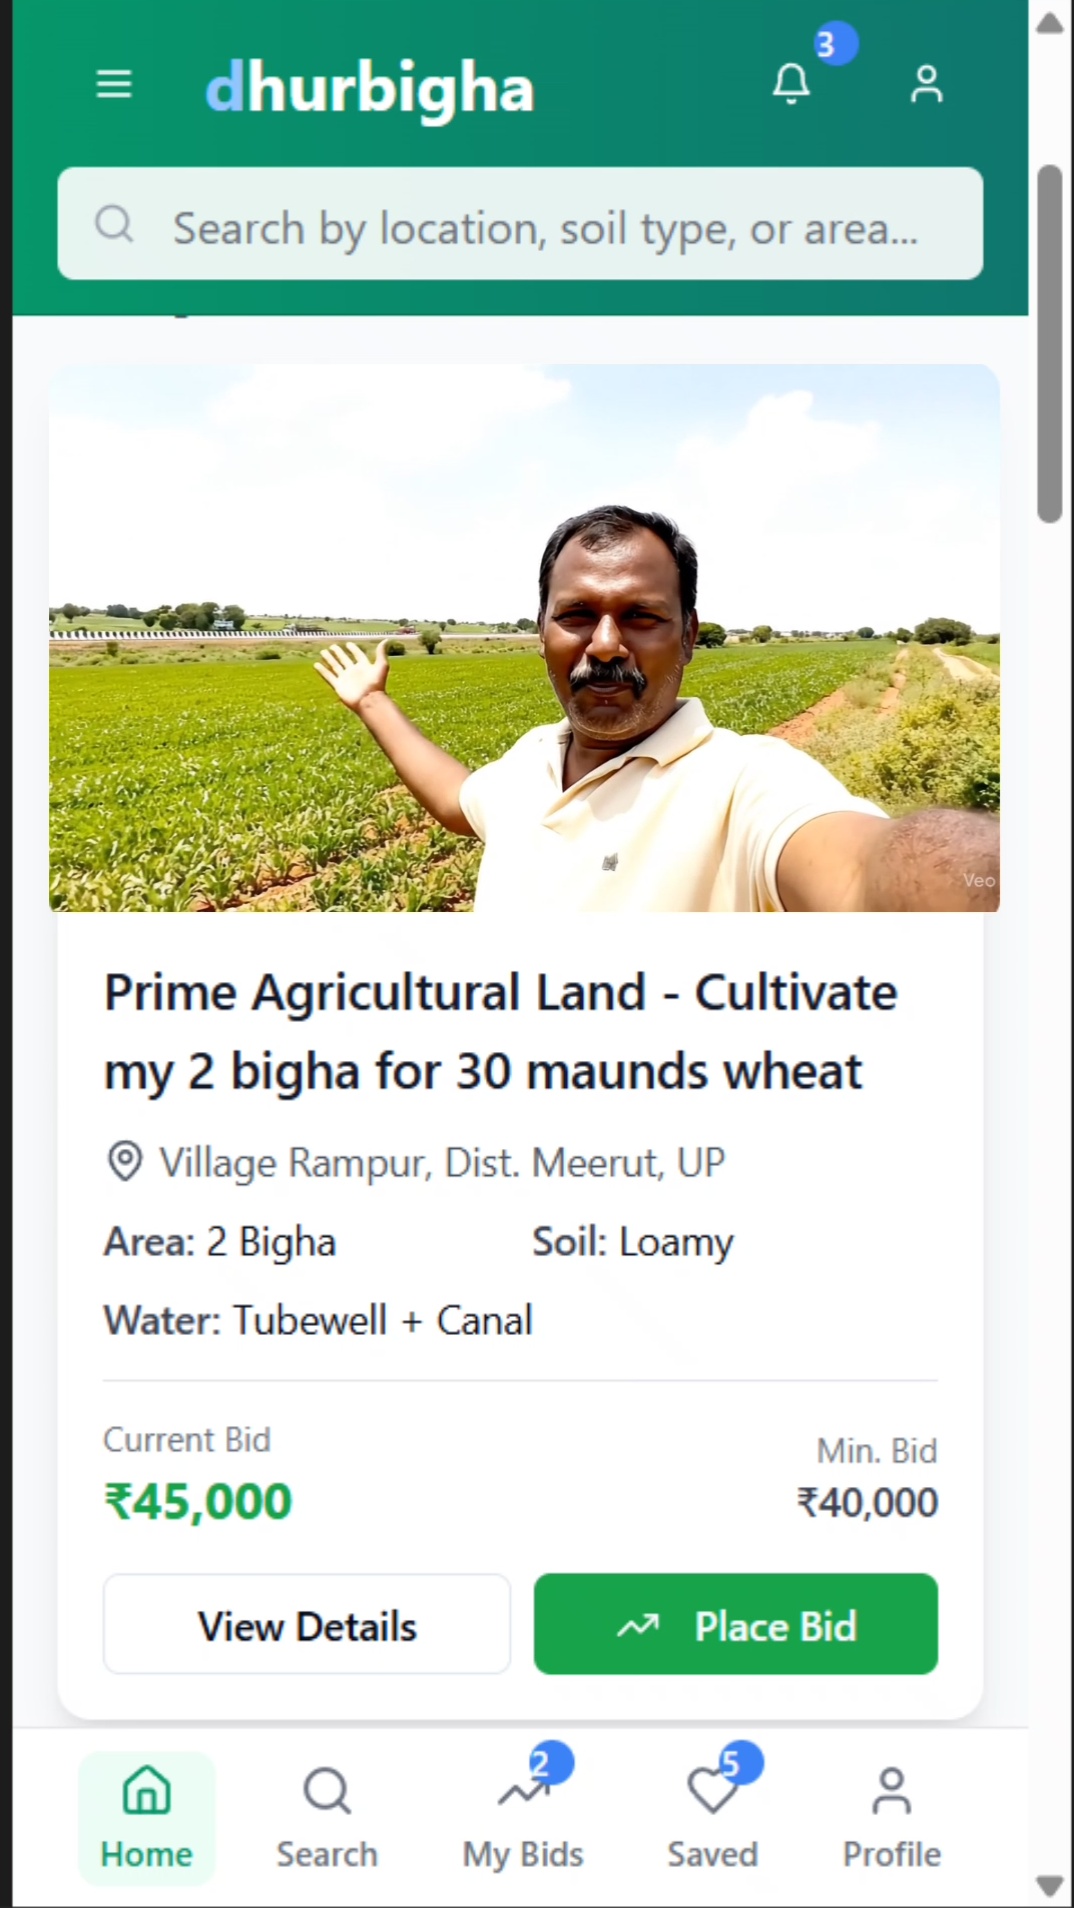1074x1908 pixels.
Task: Click the location pin icon beside Village Rampur
Action: [x=125, y=1162]
